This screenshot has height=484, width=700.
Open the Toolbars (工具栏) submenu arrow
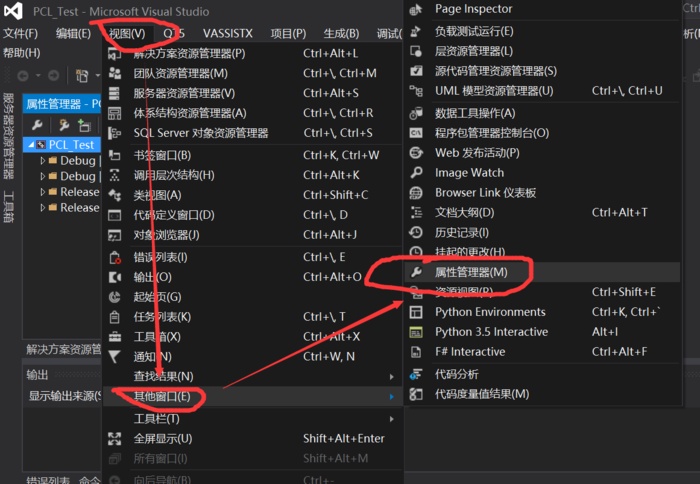coord(392,419)
